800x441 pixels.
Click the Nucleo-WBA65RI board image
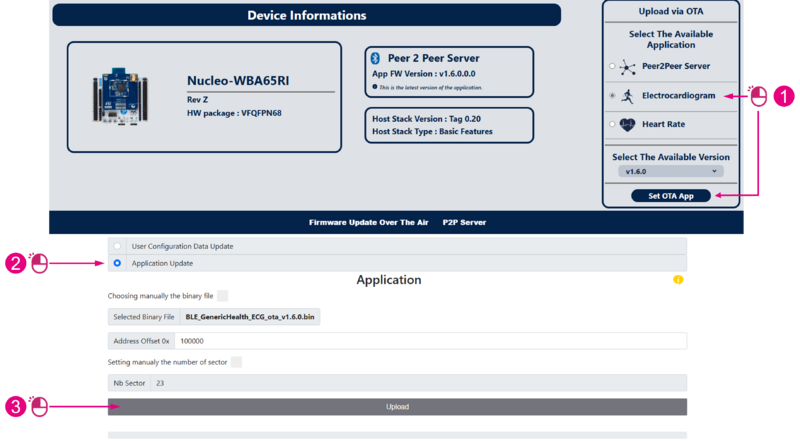tap(120, 96)
